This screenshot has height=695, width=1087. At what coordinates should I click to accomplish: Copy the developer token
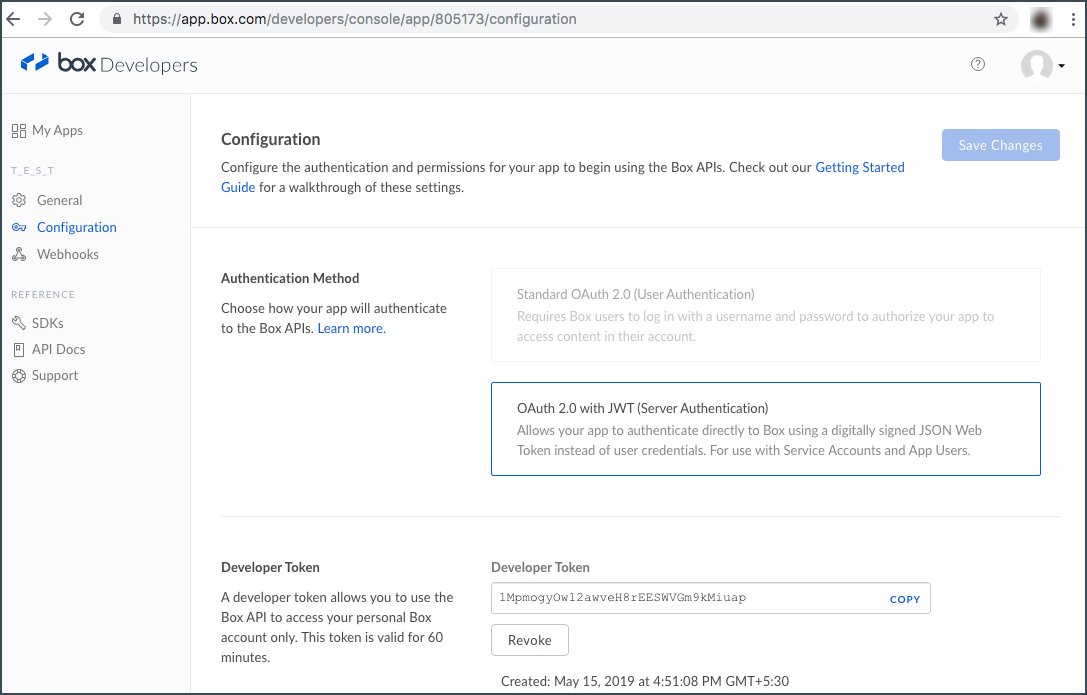coord(905,599)
